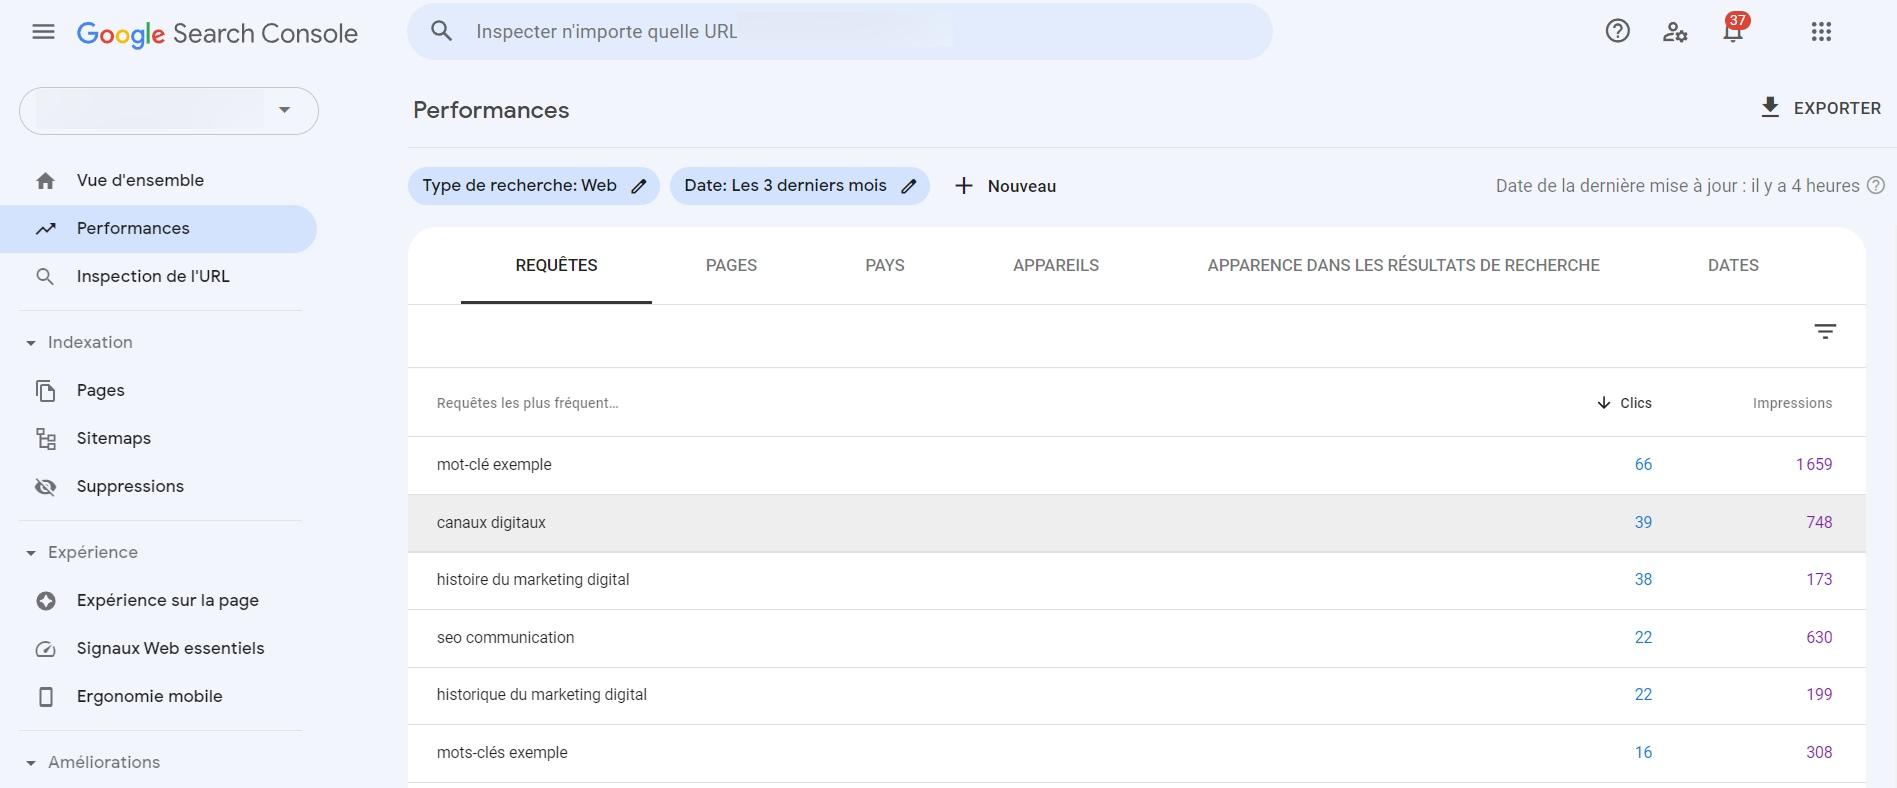Image resolution: width=1897 pixels, height=788 pixels.
Task: Click the 'Requêtes les plus fréquent…' header
Action: pos(527,403)
